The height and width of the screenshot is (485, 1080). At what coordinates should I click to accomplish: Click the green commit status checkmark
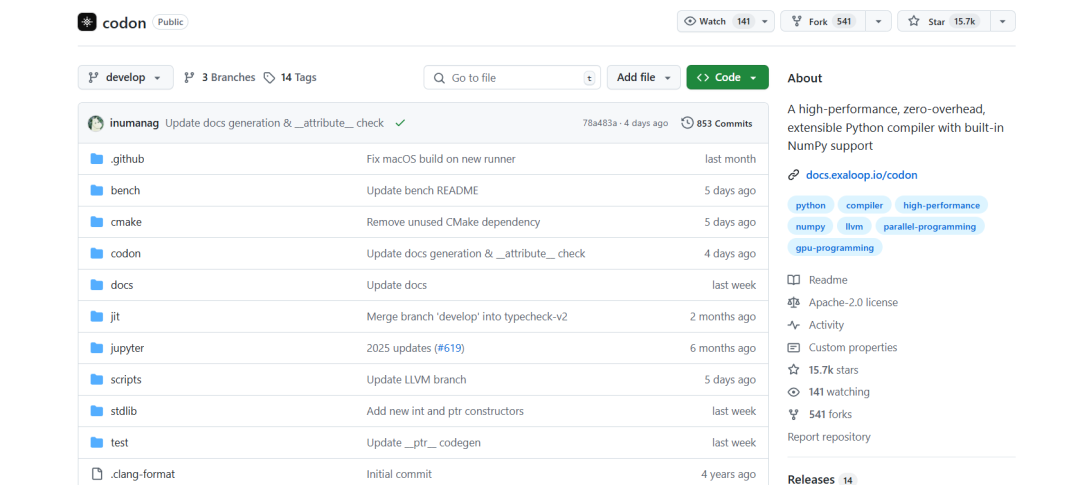point(400,123)
